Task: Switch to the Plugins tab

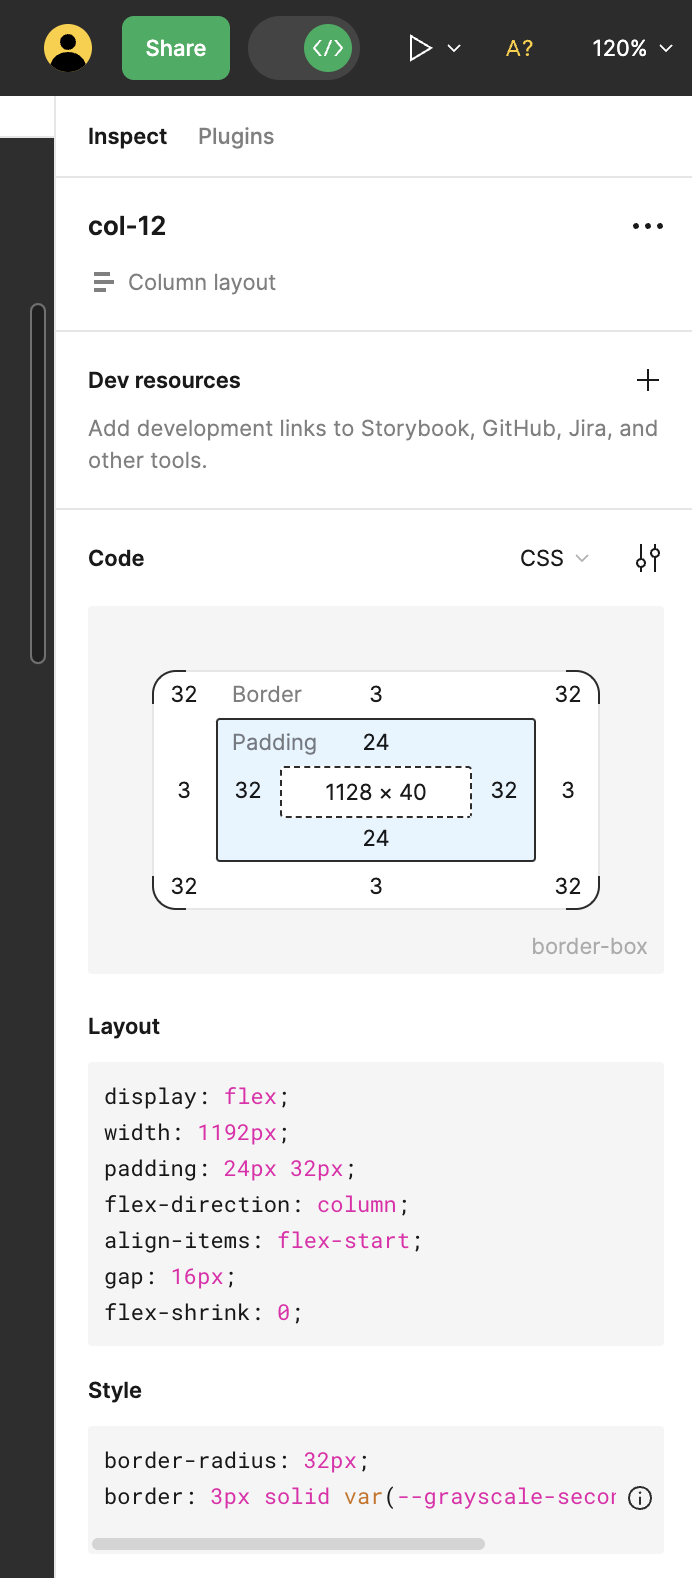Action: point(236,136)
